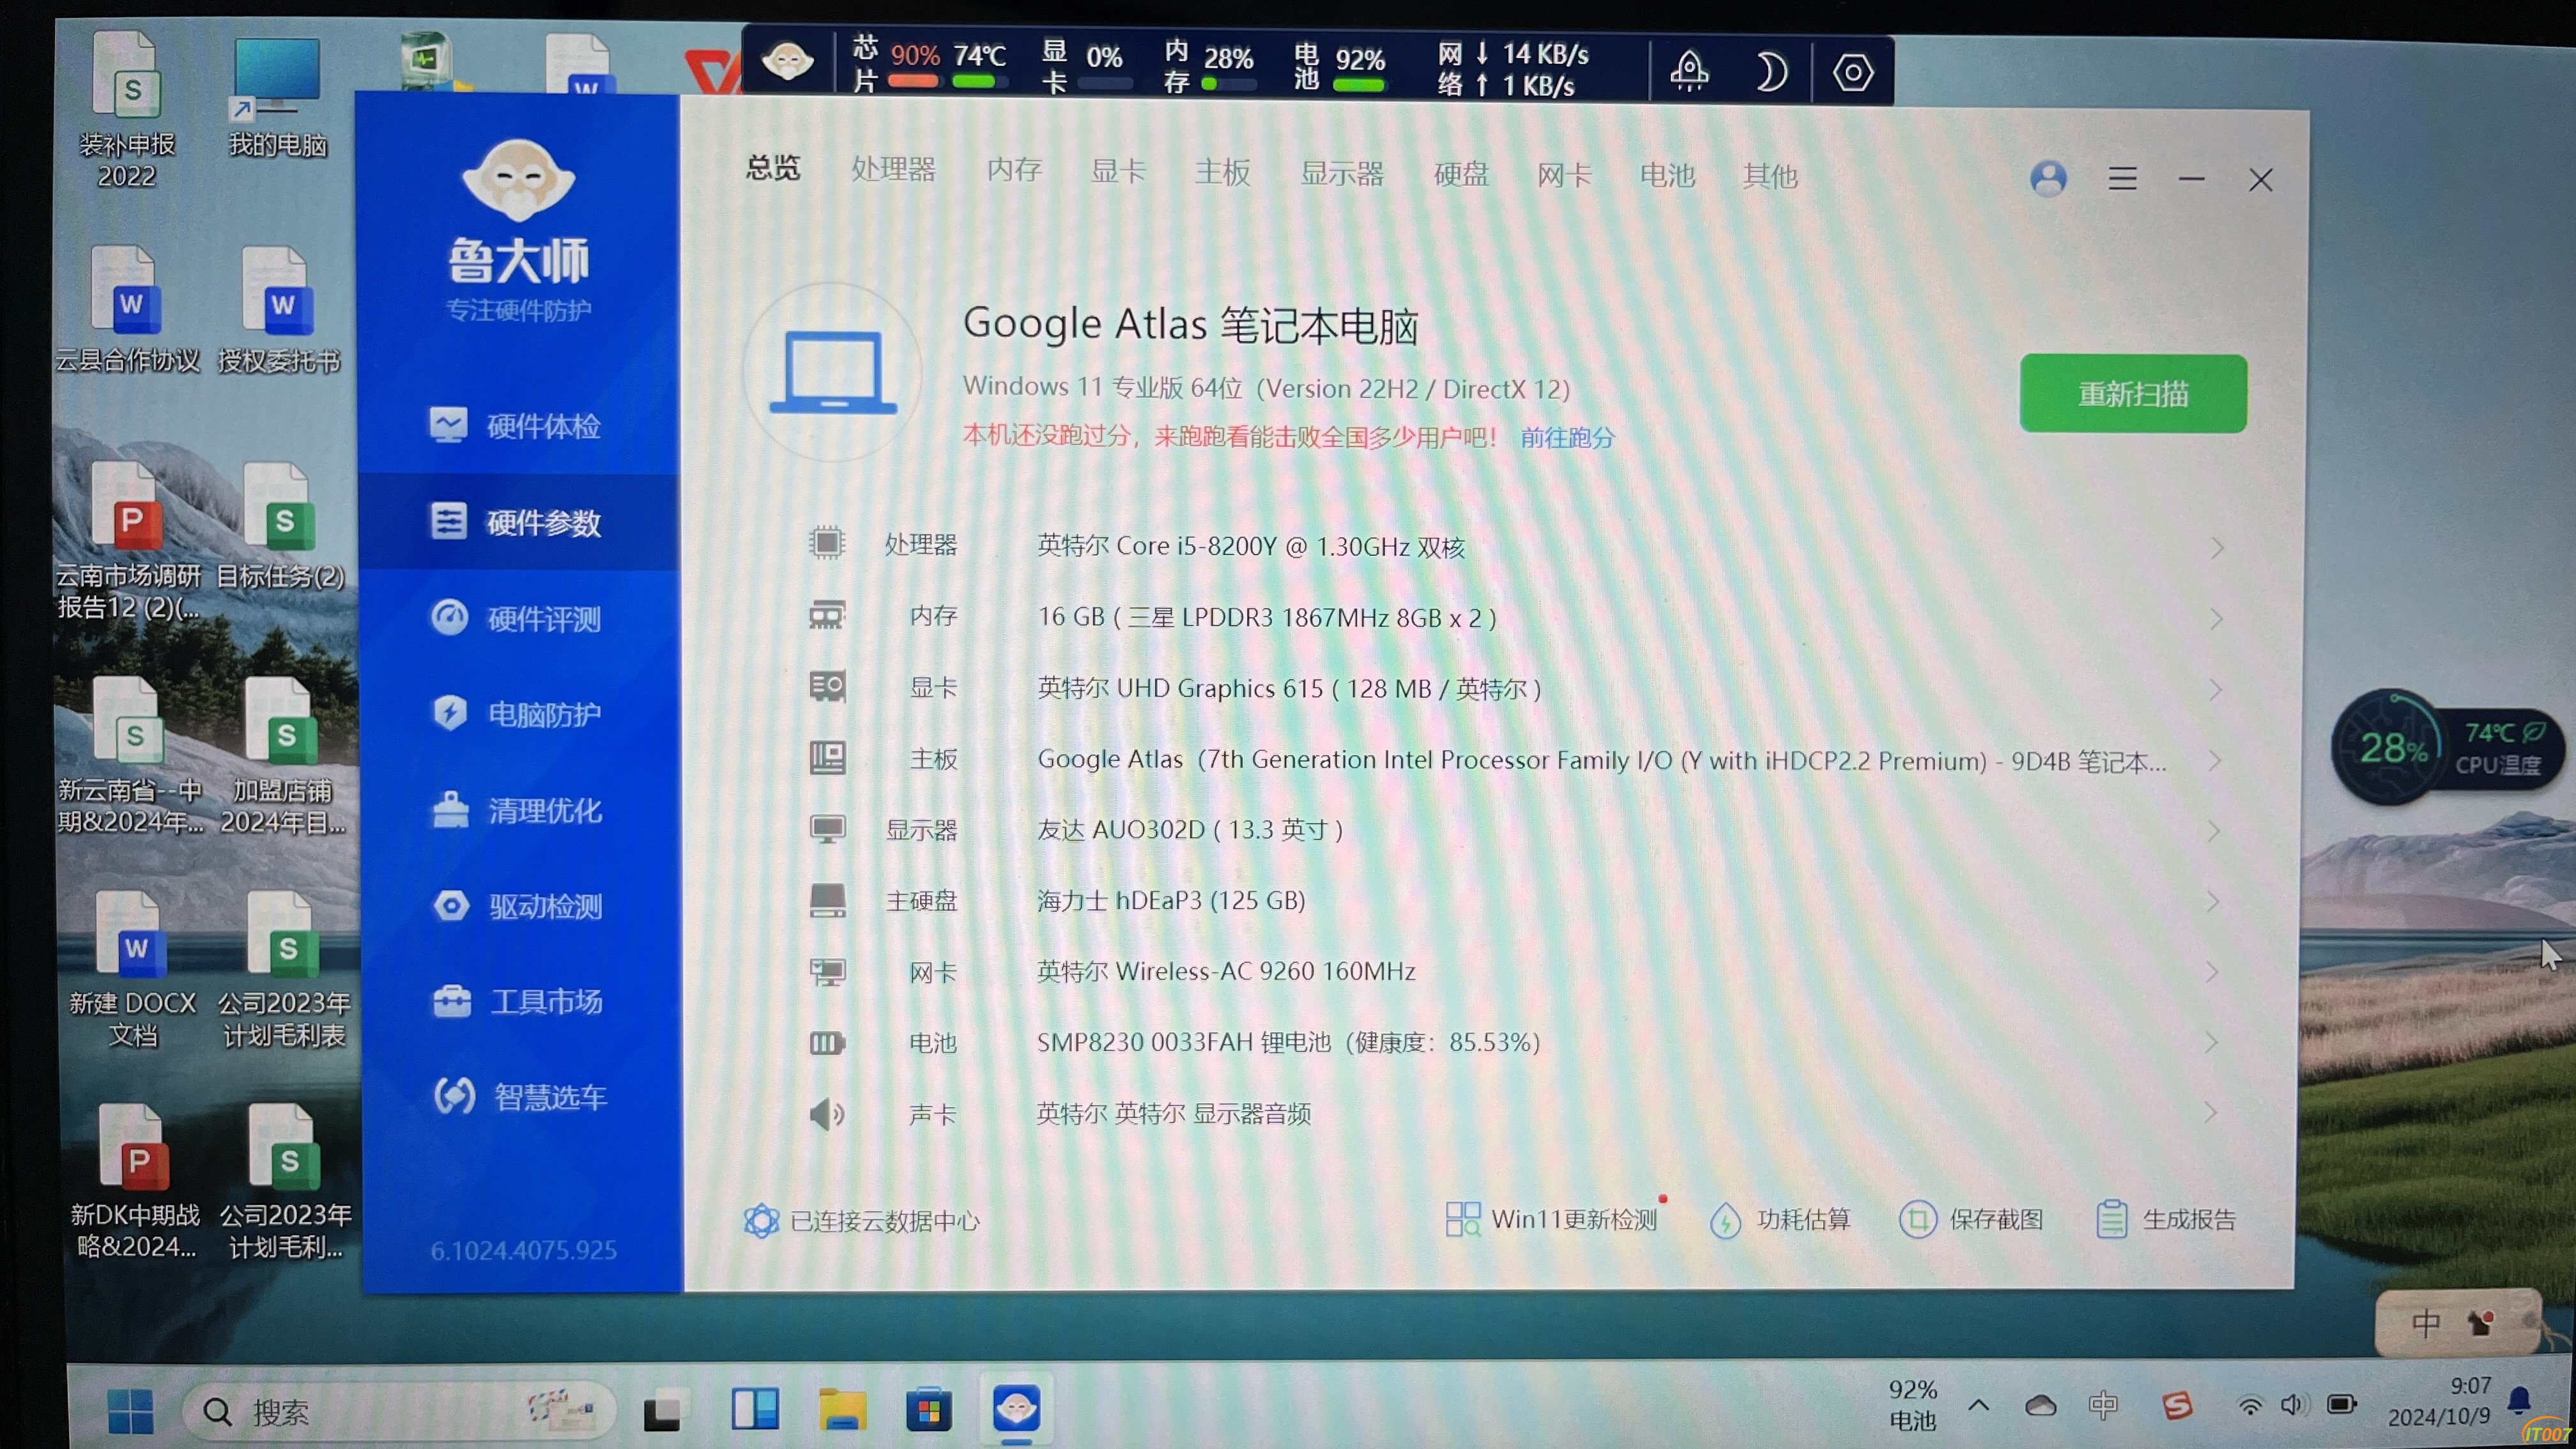Viewport: 2576px width, 1449px height.
Task: Open the settings hexagon icon in top widget
Action: tap(1852, 72)
